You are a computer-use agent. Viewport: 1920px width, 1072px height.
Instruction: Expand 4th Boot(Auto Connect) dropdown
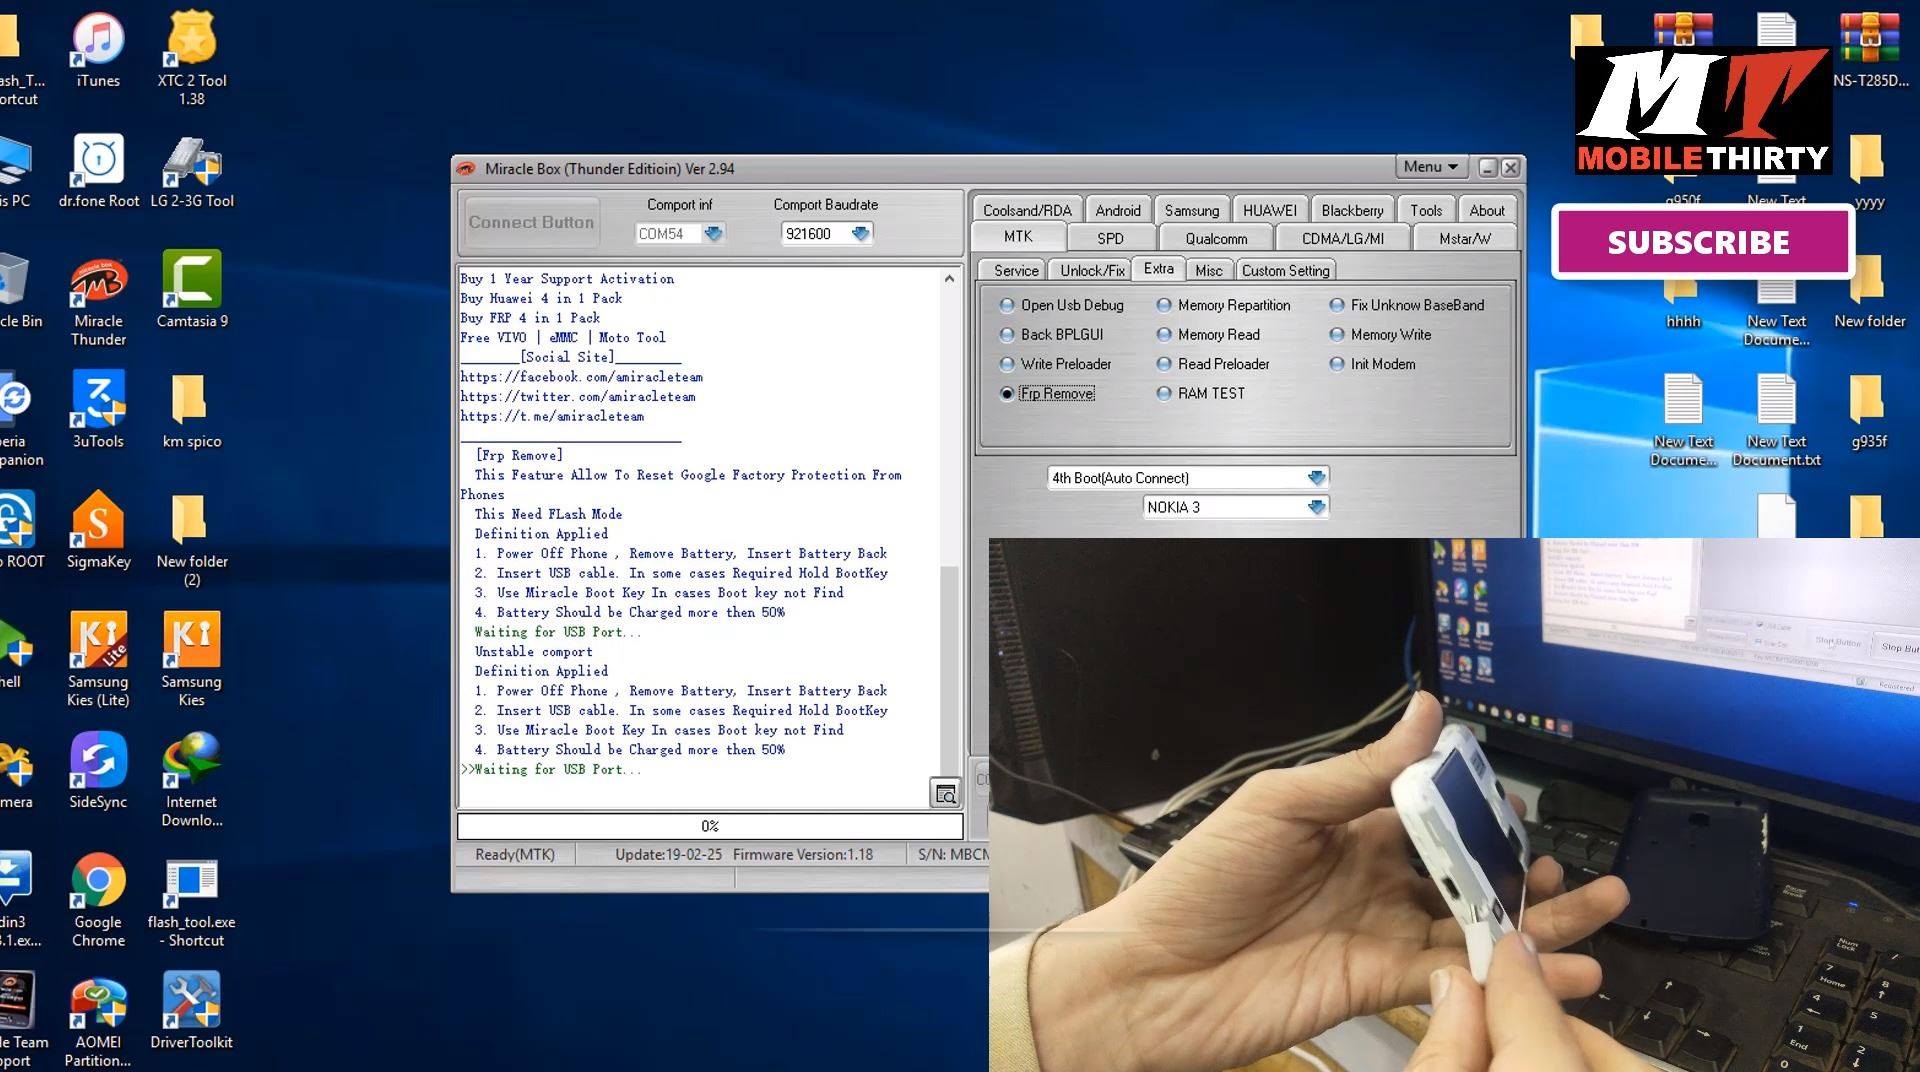click(x=1316, y=478)
